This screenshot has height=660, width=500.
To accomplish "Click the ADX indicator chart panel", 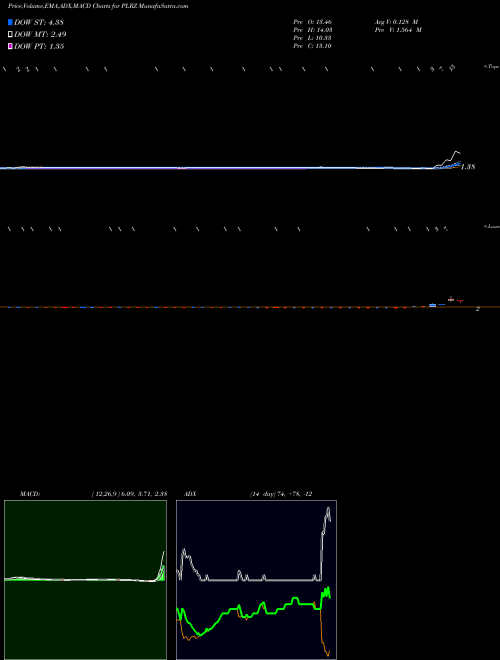I will pyautogui.click(x=256, y=580).
